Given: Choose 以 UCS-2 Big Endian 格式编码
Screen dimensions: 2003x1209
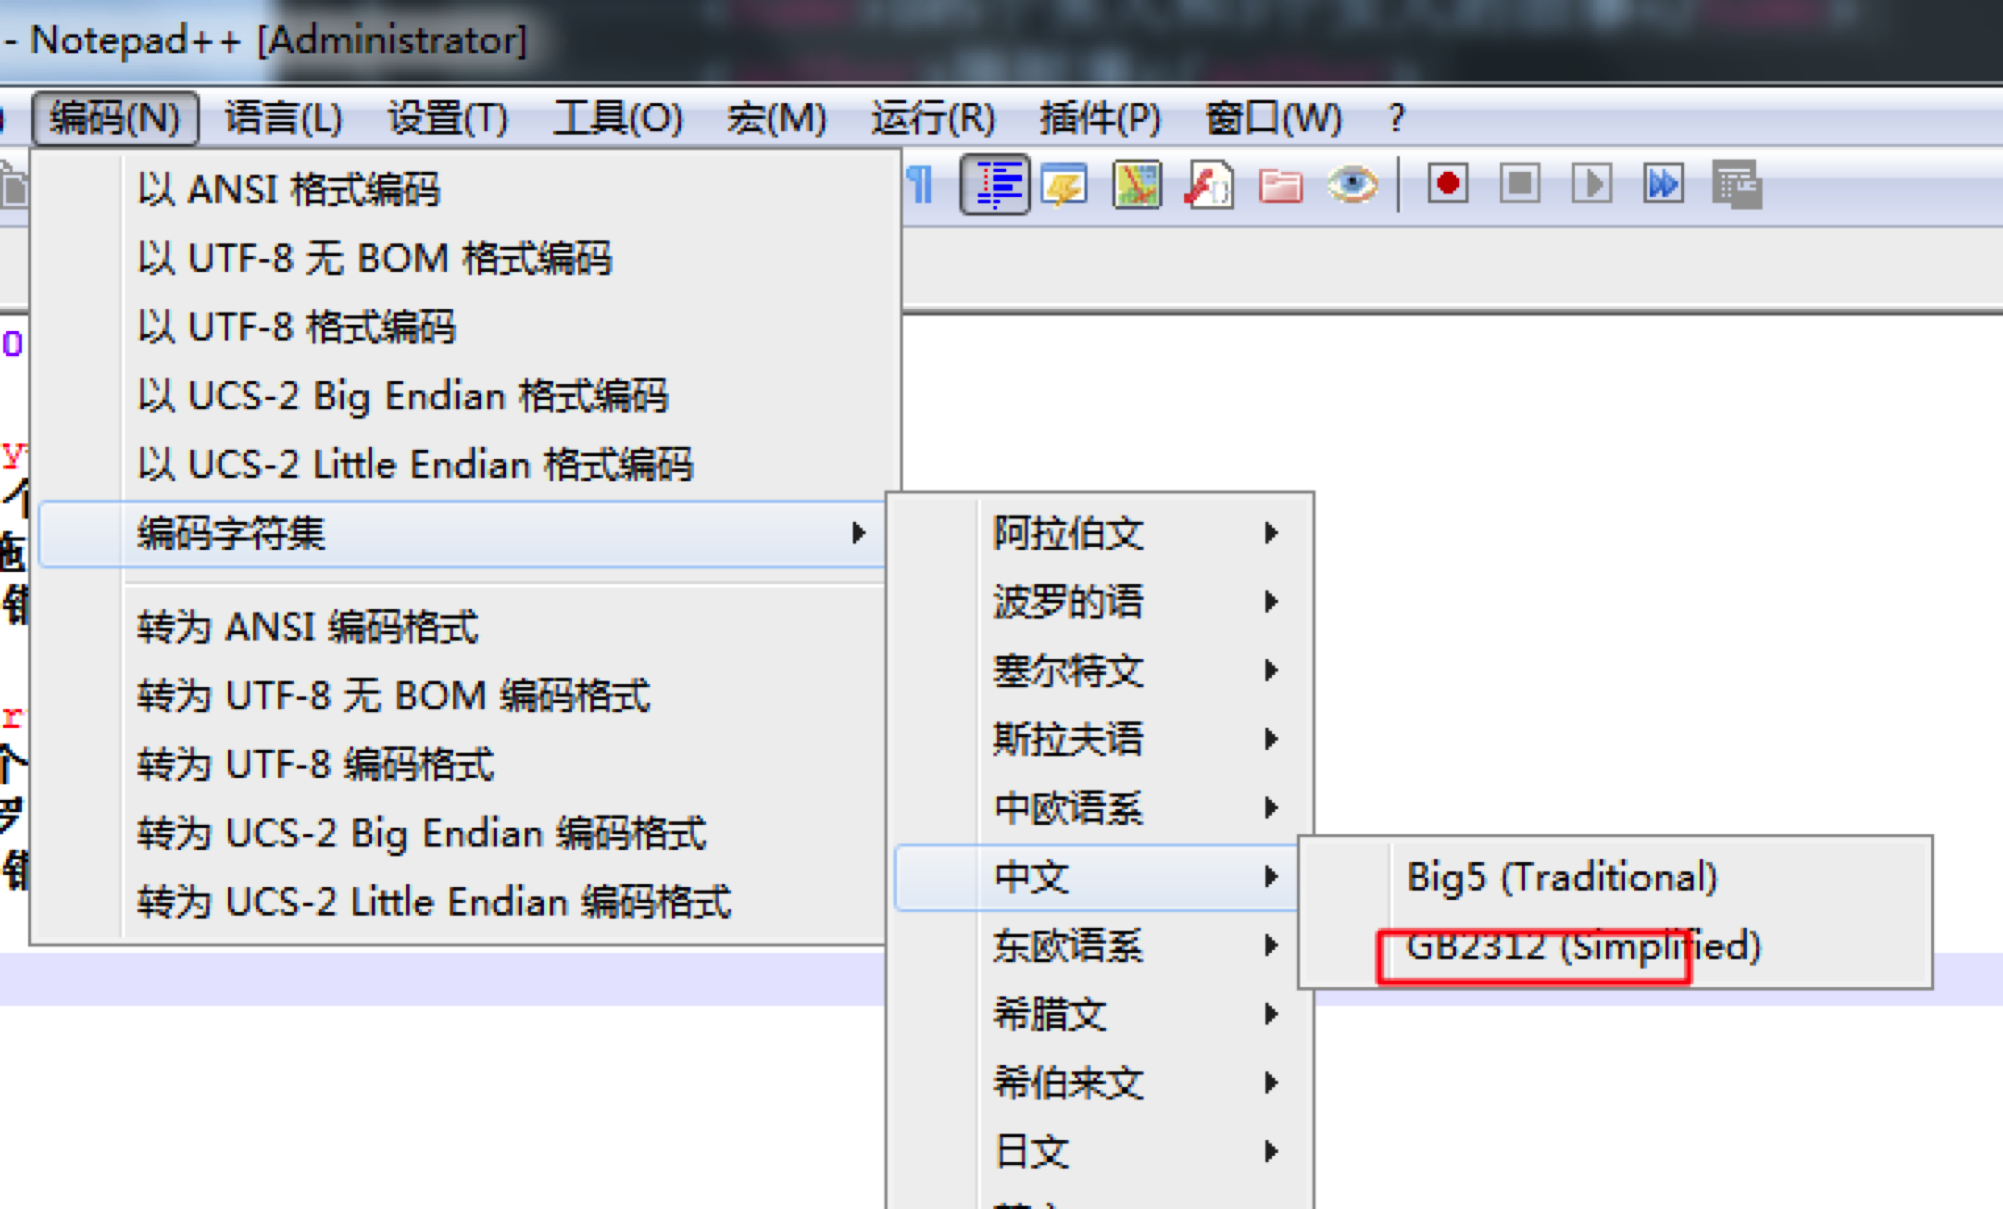Looking at the screenshot, I should tap(465, 396).
